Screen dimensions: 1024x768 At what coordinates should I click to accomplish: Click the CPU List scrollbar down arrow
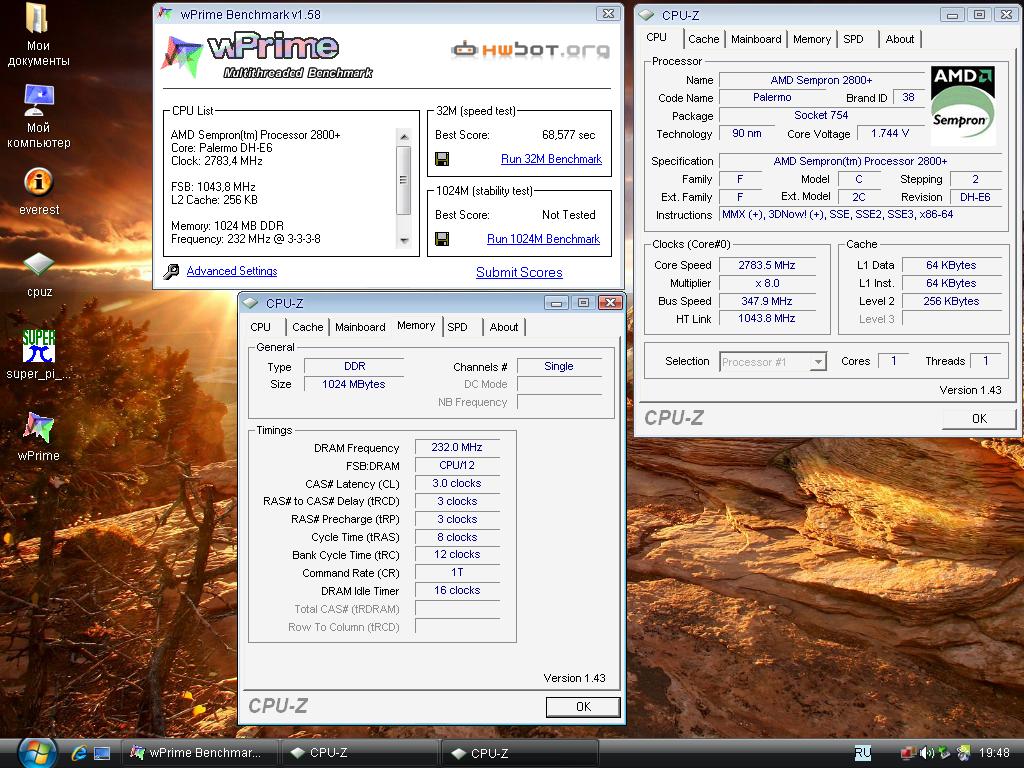[x=404, y=240]
